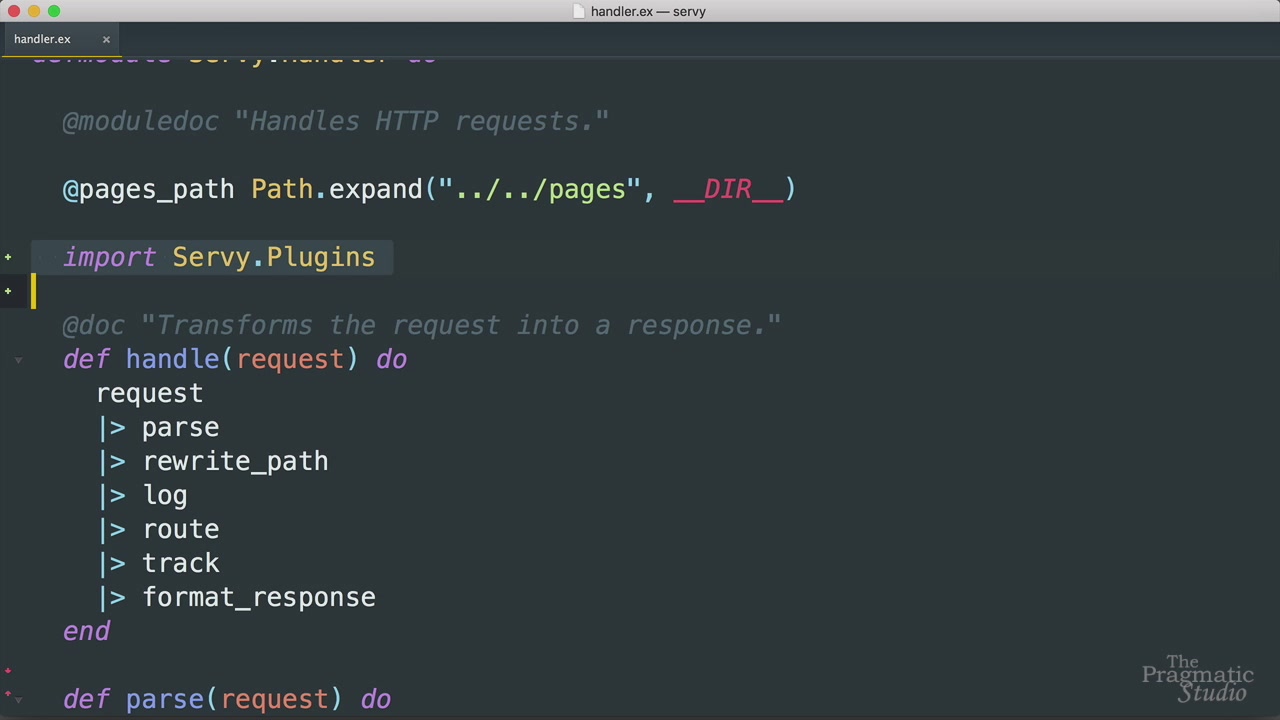Click 'parse' in 'def parse(request) do'

[x=164, y=700]
